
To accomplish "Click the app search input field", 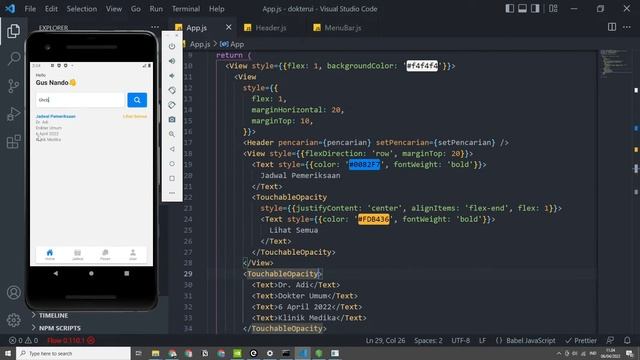I will pyautogui.click(x=80, y=100).
